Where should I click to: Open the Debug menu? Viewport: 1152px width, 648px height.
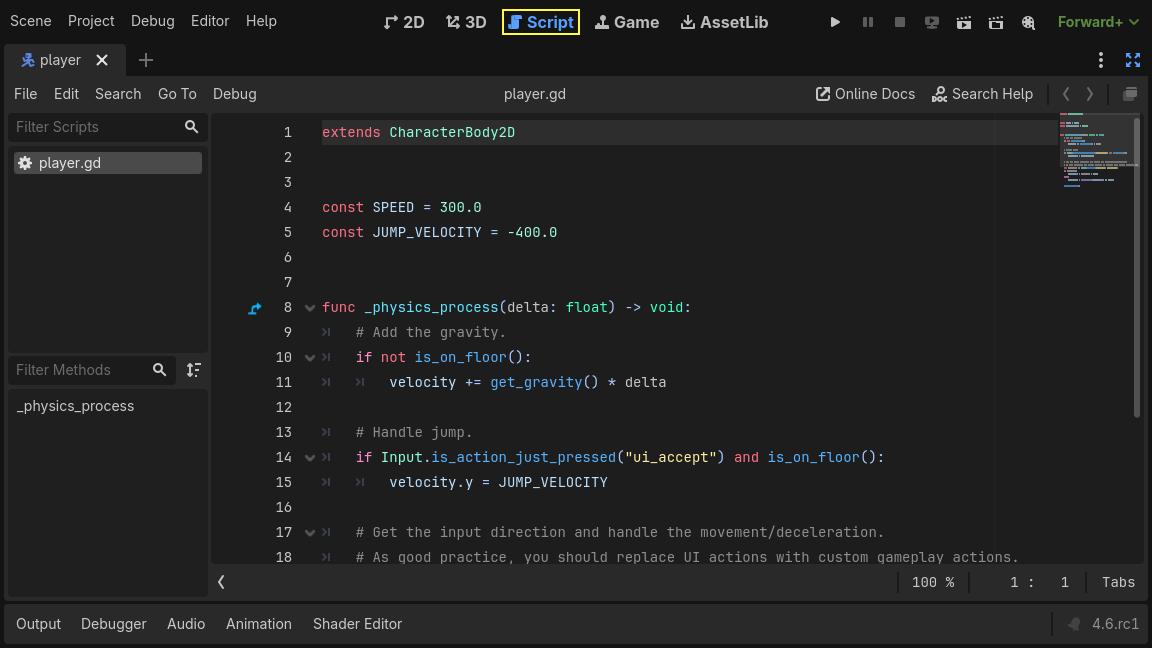[x=152, y=20]
